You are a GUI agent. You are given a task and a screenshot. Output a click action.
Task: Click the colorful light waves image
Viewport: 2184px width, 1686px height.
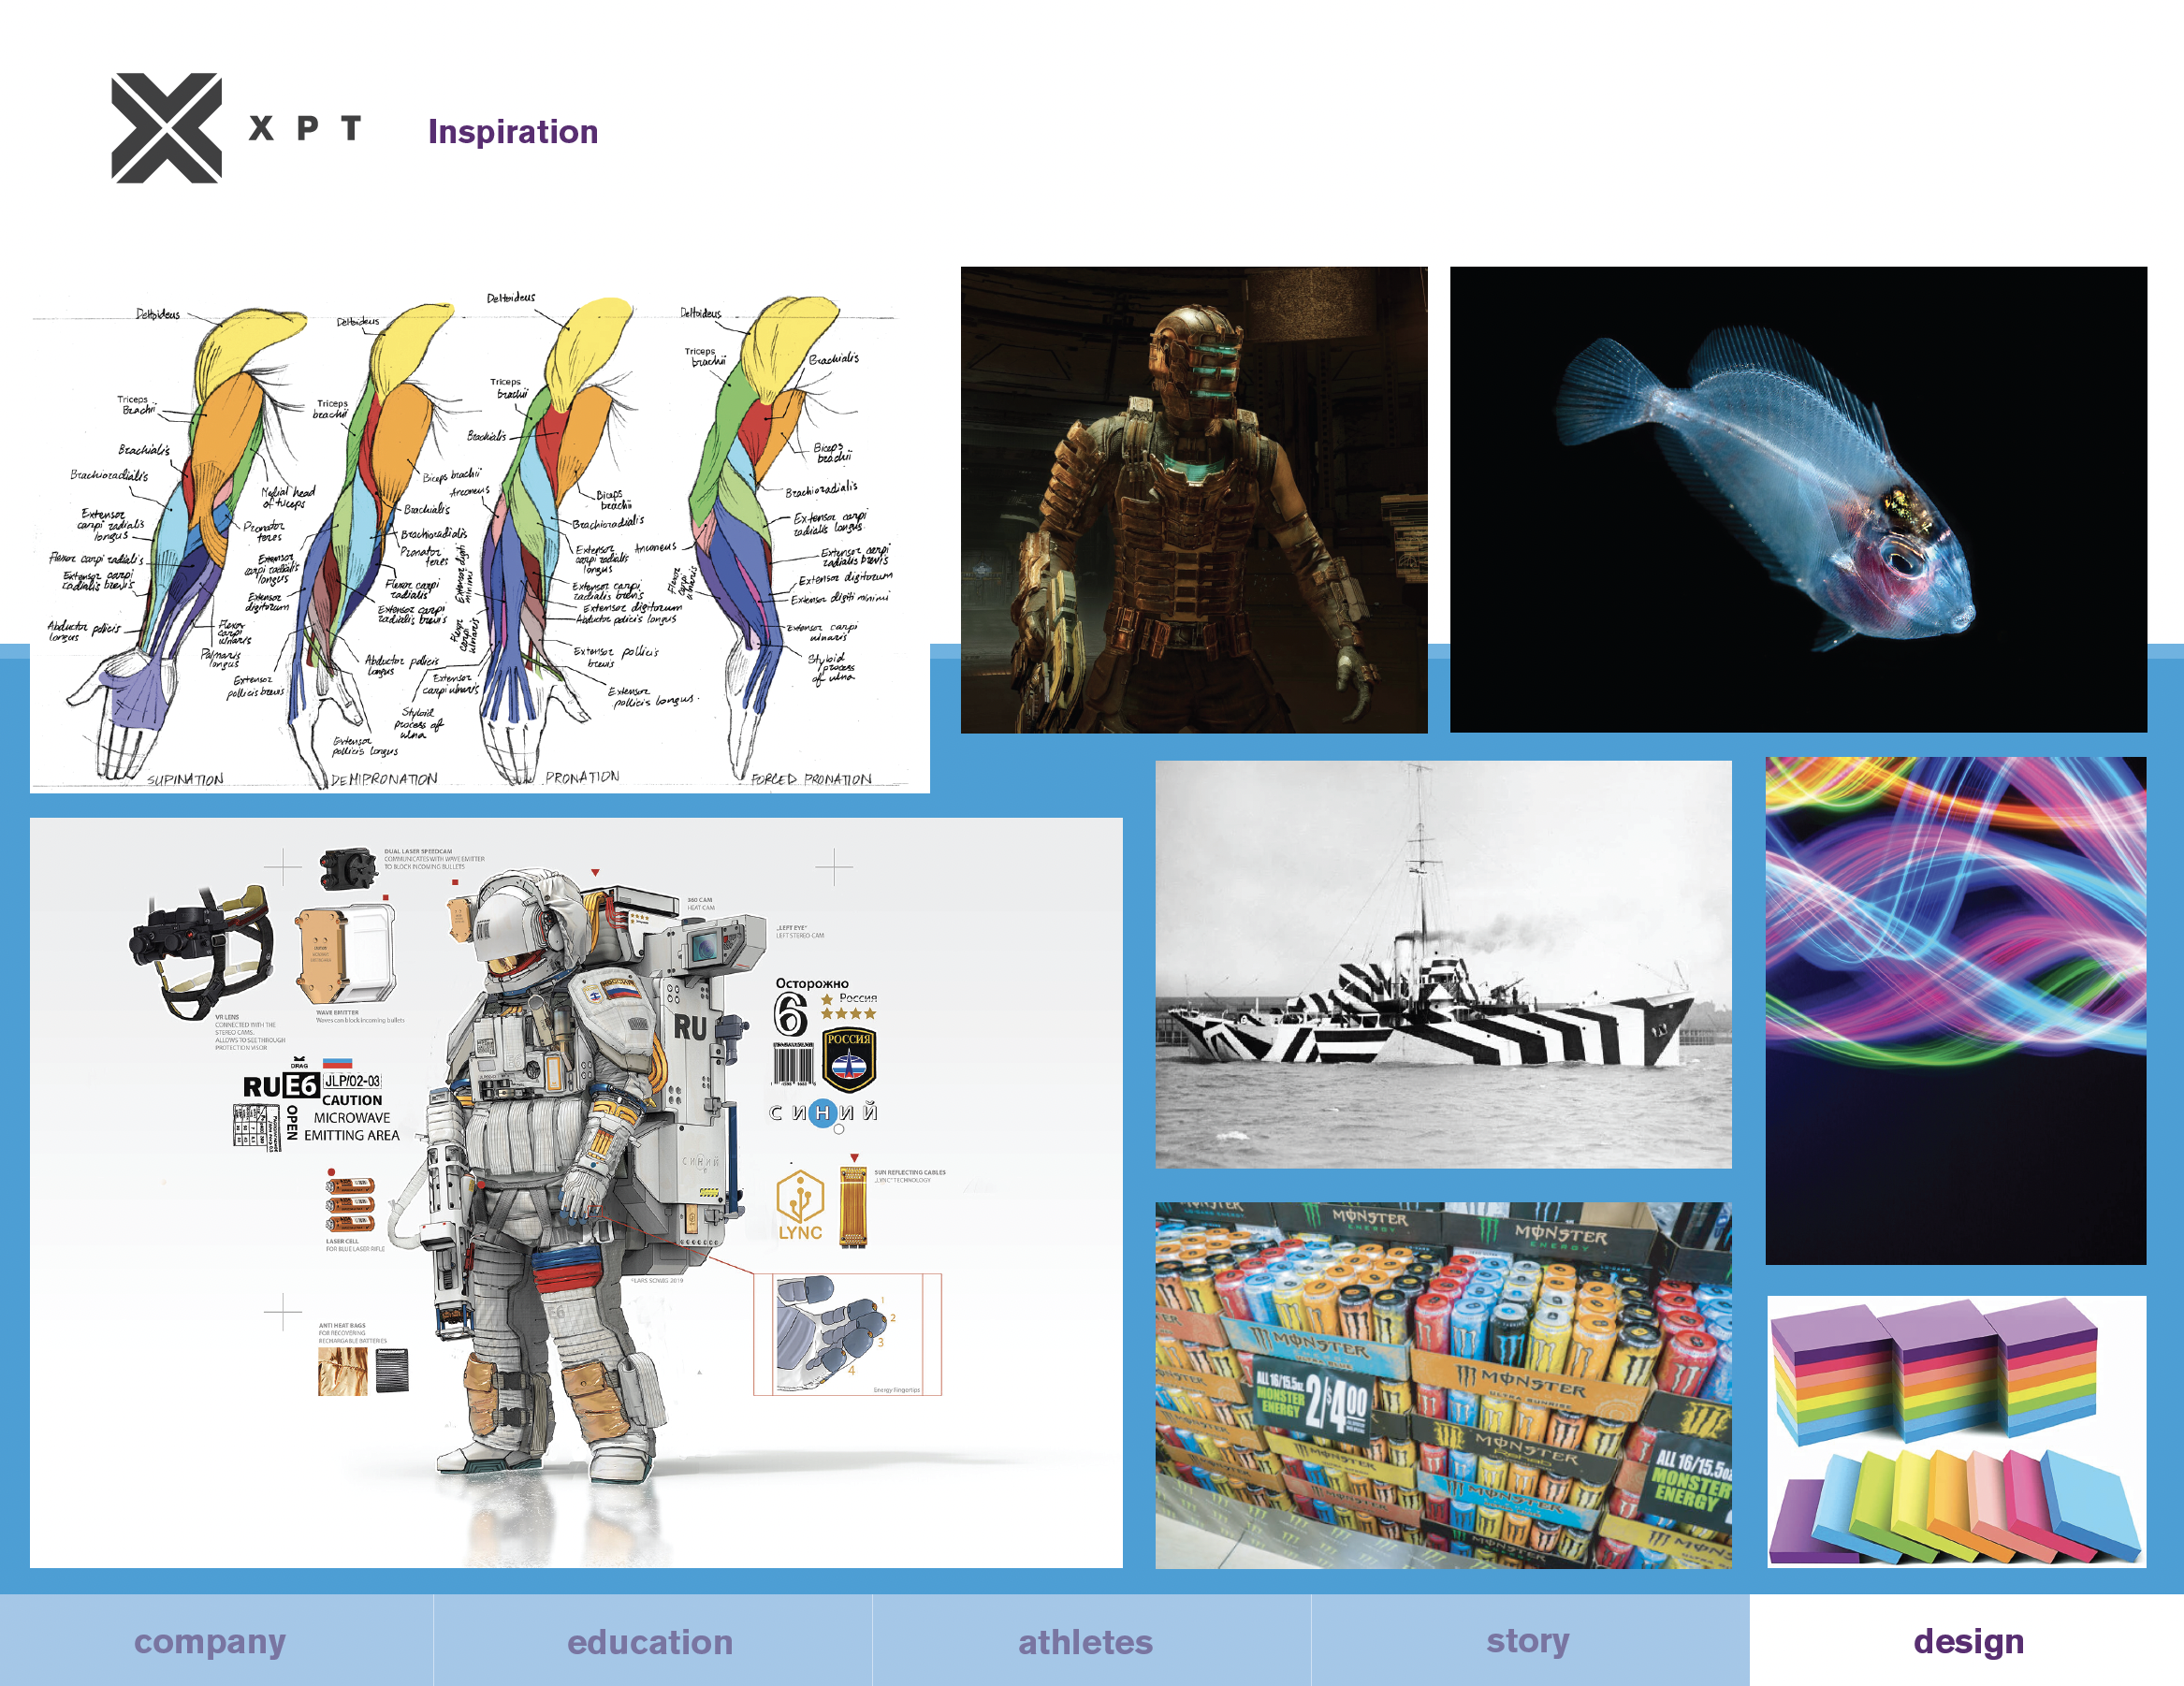click(x=1955, y=1010)
